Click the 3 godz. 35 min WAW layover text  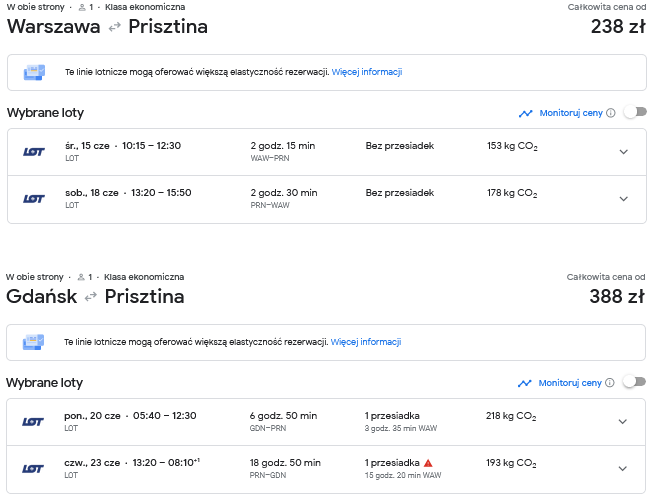401,428
